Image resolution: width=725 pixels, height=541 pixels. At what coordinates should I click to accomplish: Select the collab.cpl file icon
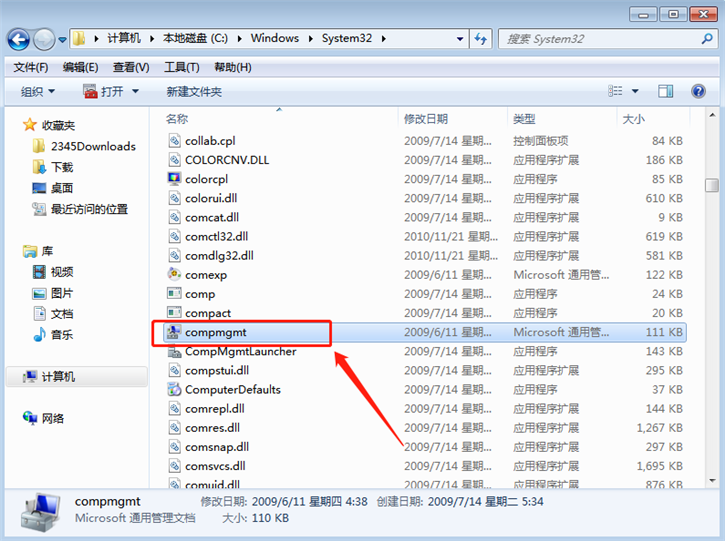[174, 141]
